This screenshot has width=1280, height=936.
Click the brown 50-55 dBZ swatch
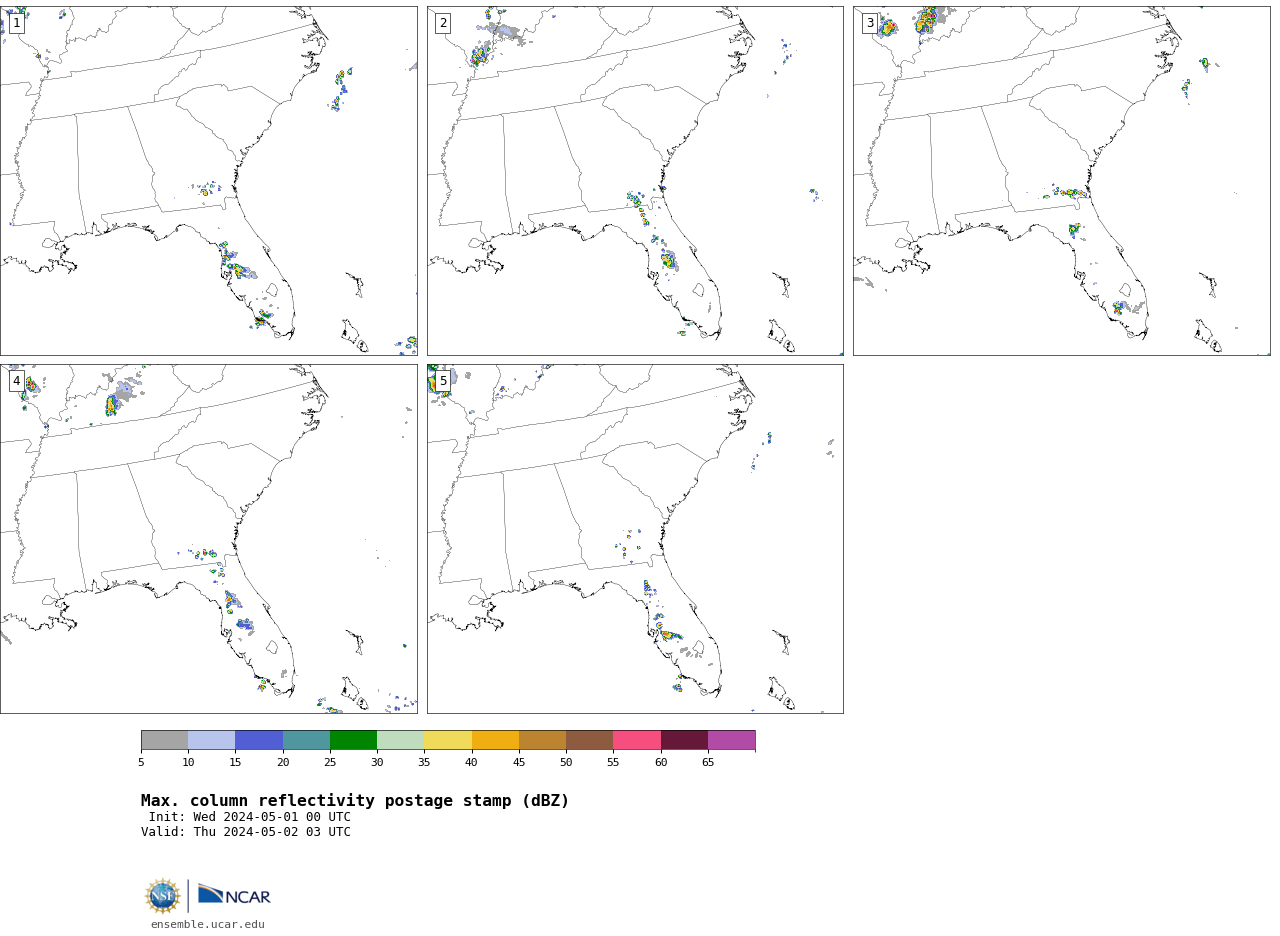point(590,740)
